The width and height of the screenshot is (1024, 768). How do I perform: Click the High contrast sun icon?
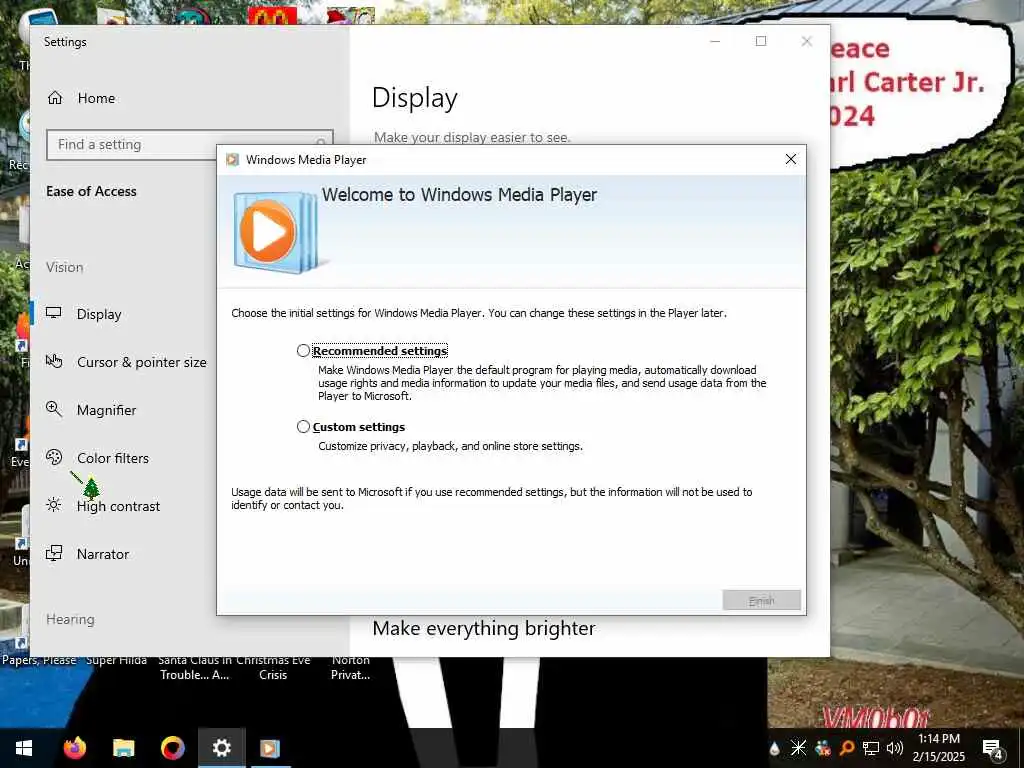point(54,505)
